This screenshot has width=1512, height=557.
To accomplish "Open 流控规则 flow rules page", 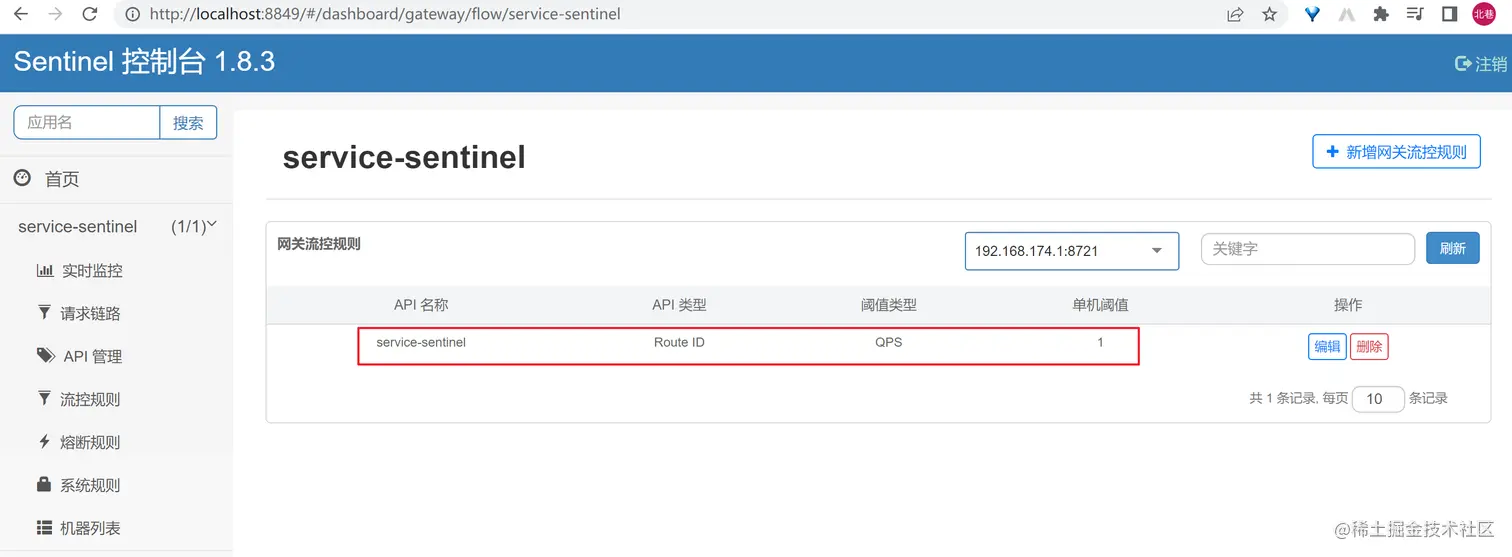I will click(90, 400).
